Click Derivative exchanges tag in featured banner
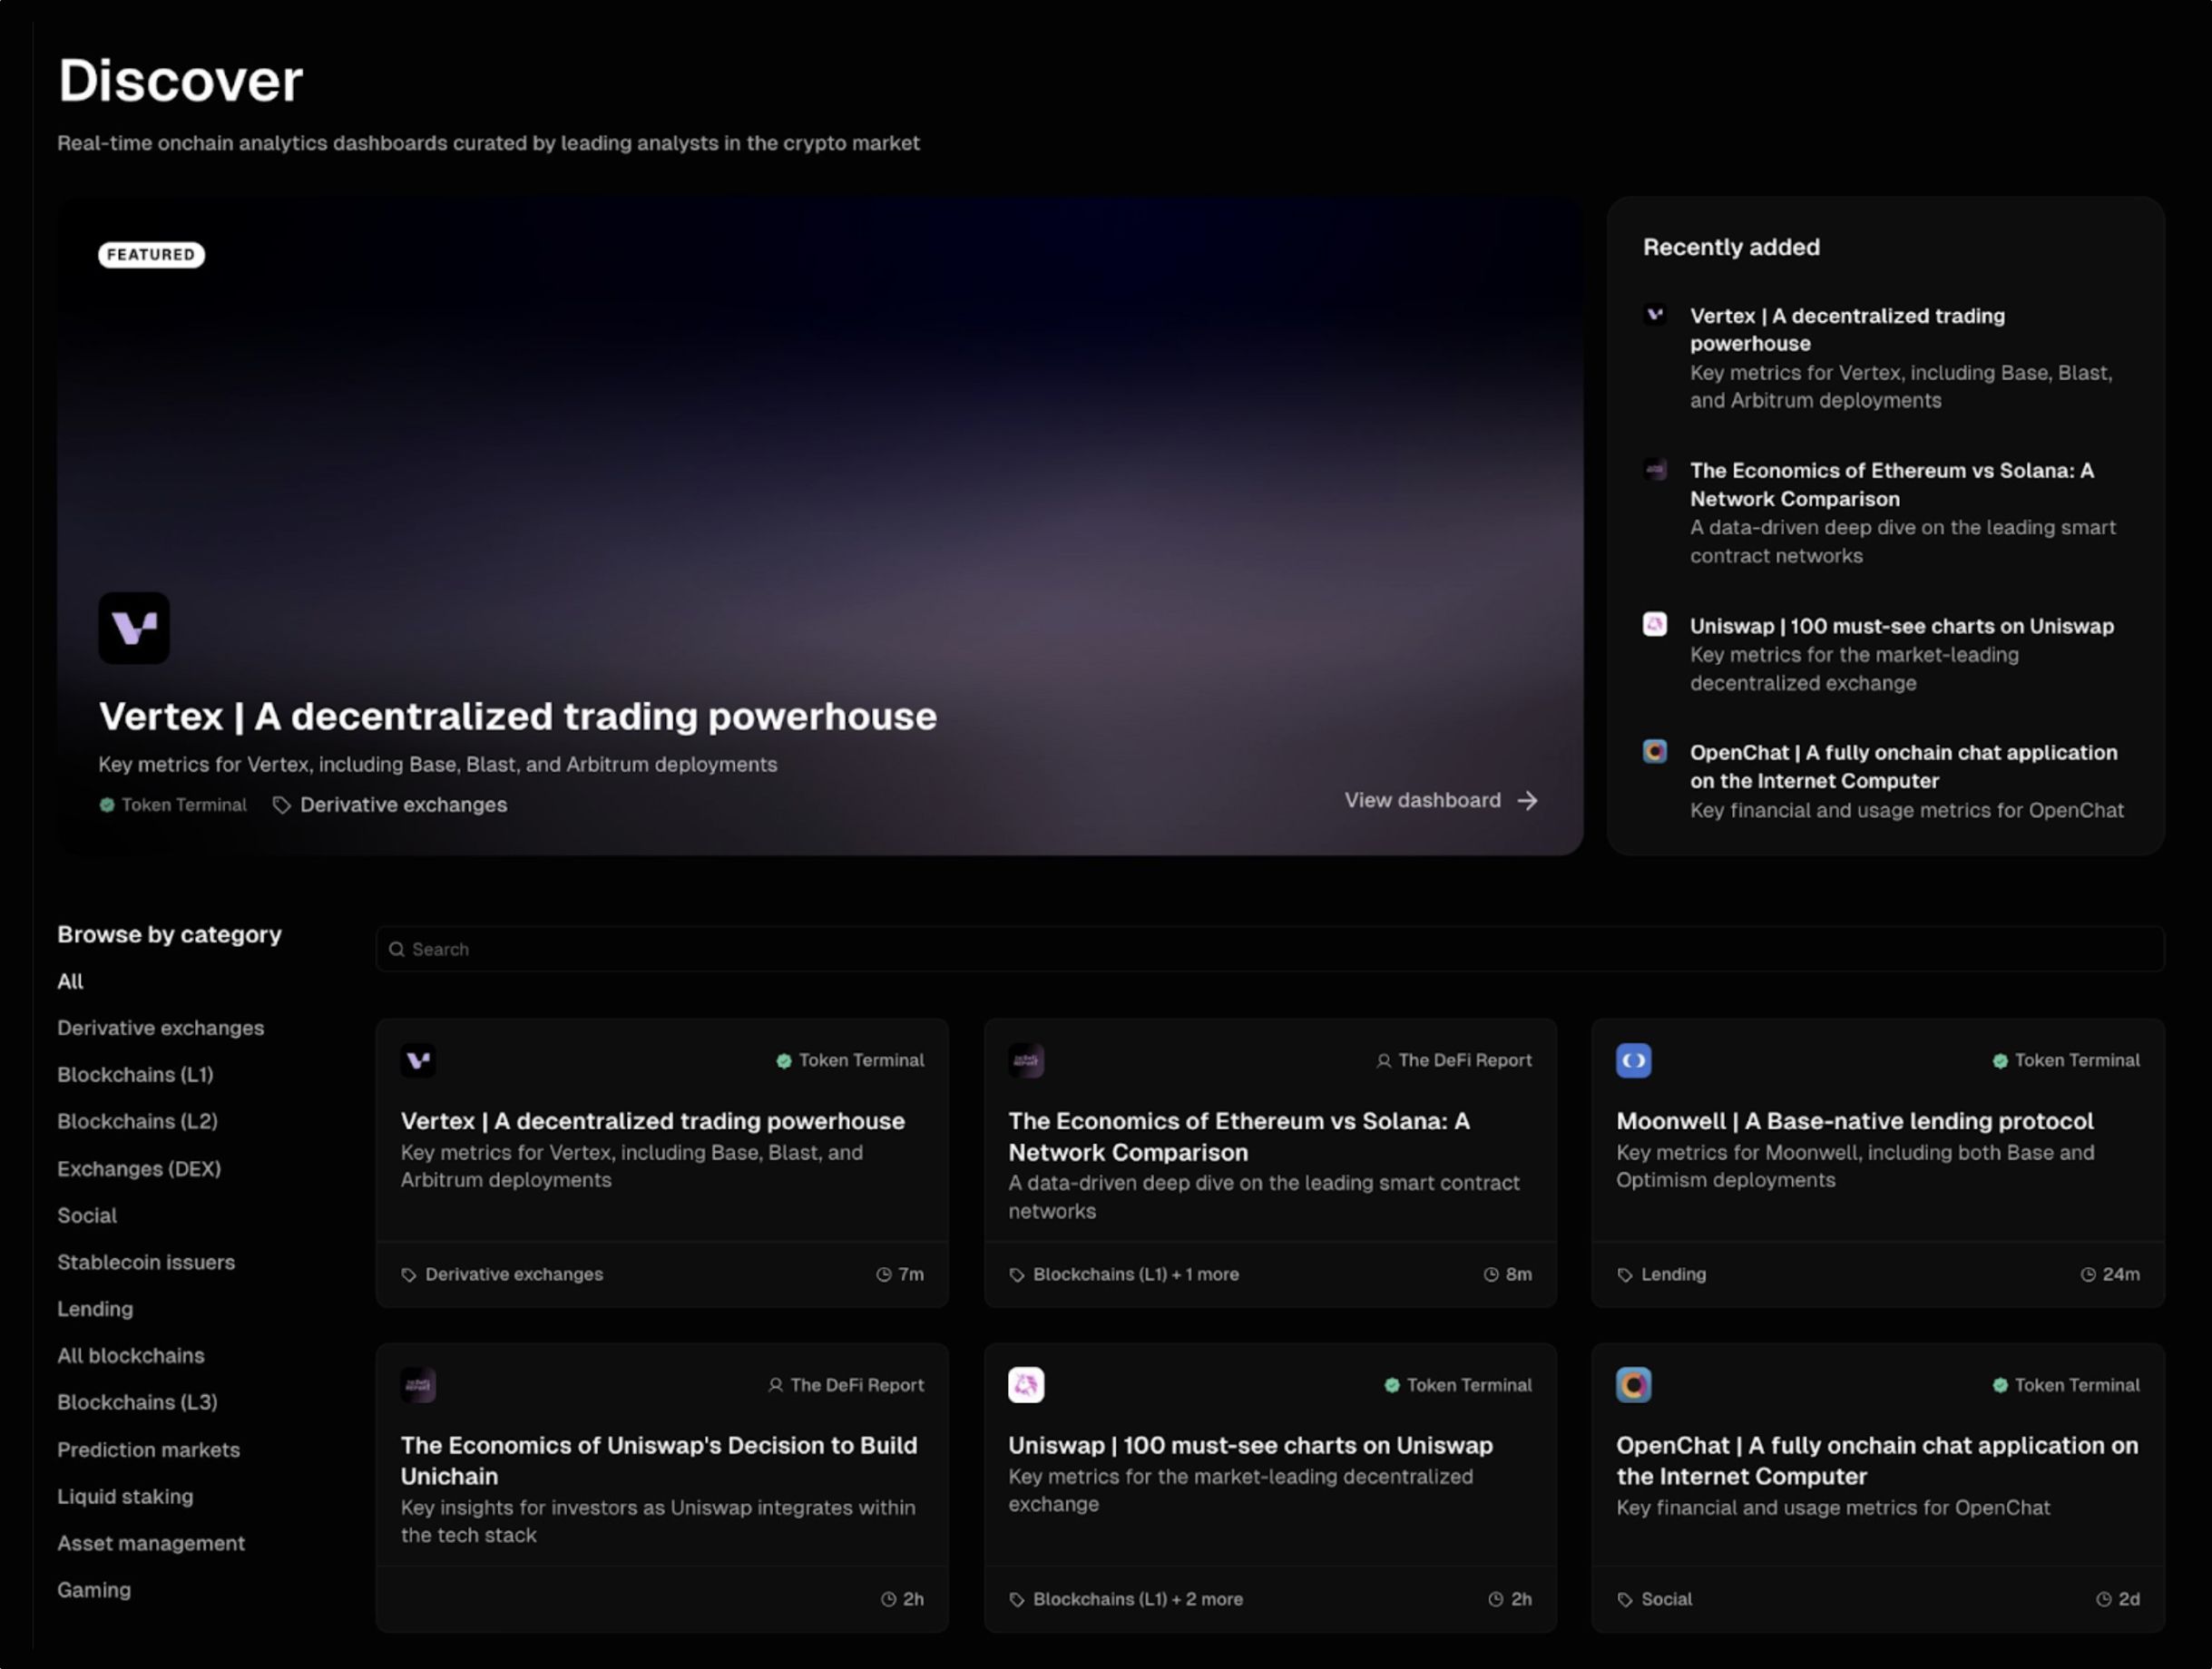Viewport: 2212px width, 1669px height. [x=403, y=805]
